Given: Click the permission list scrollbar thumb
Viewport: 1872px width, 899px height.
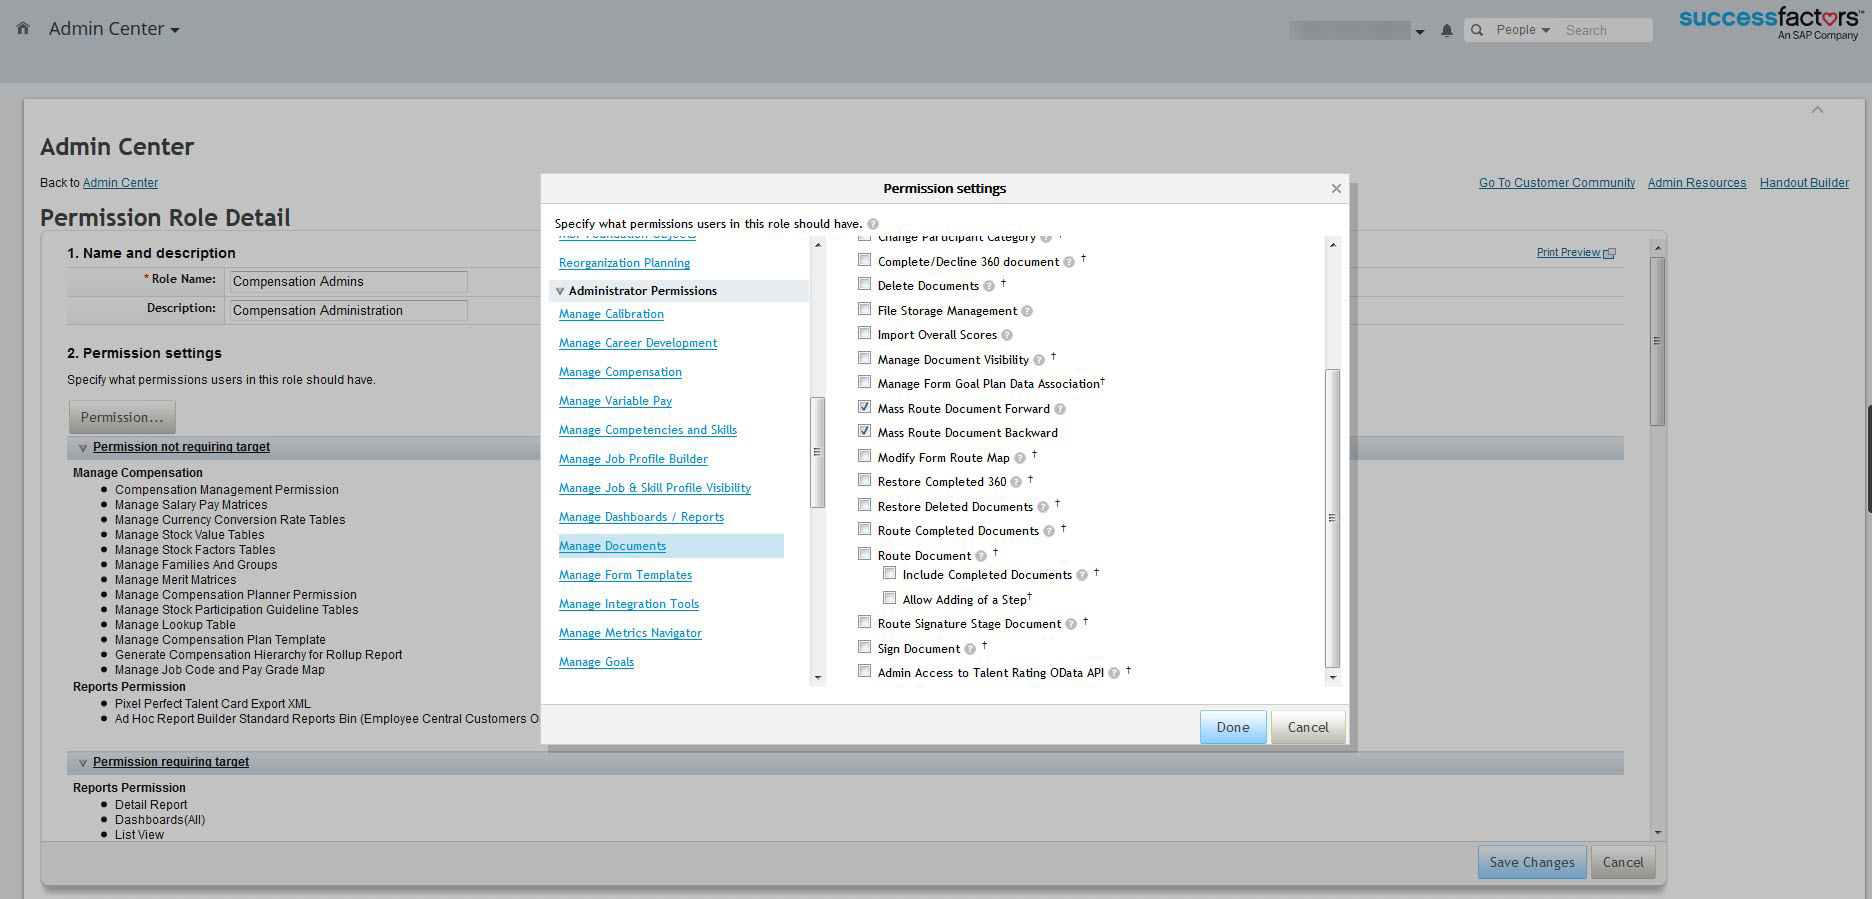Looking at the screenshot, I should (x=1332, y=518).
